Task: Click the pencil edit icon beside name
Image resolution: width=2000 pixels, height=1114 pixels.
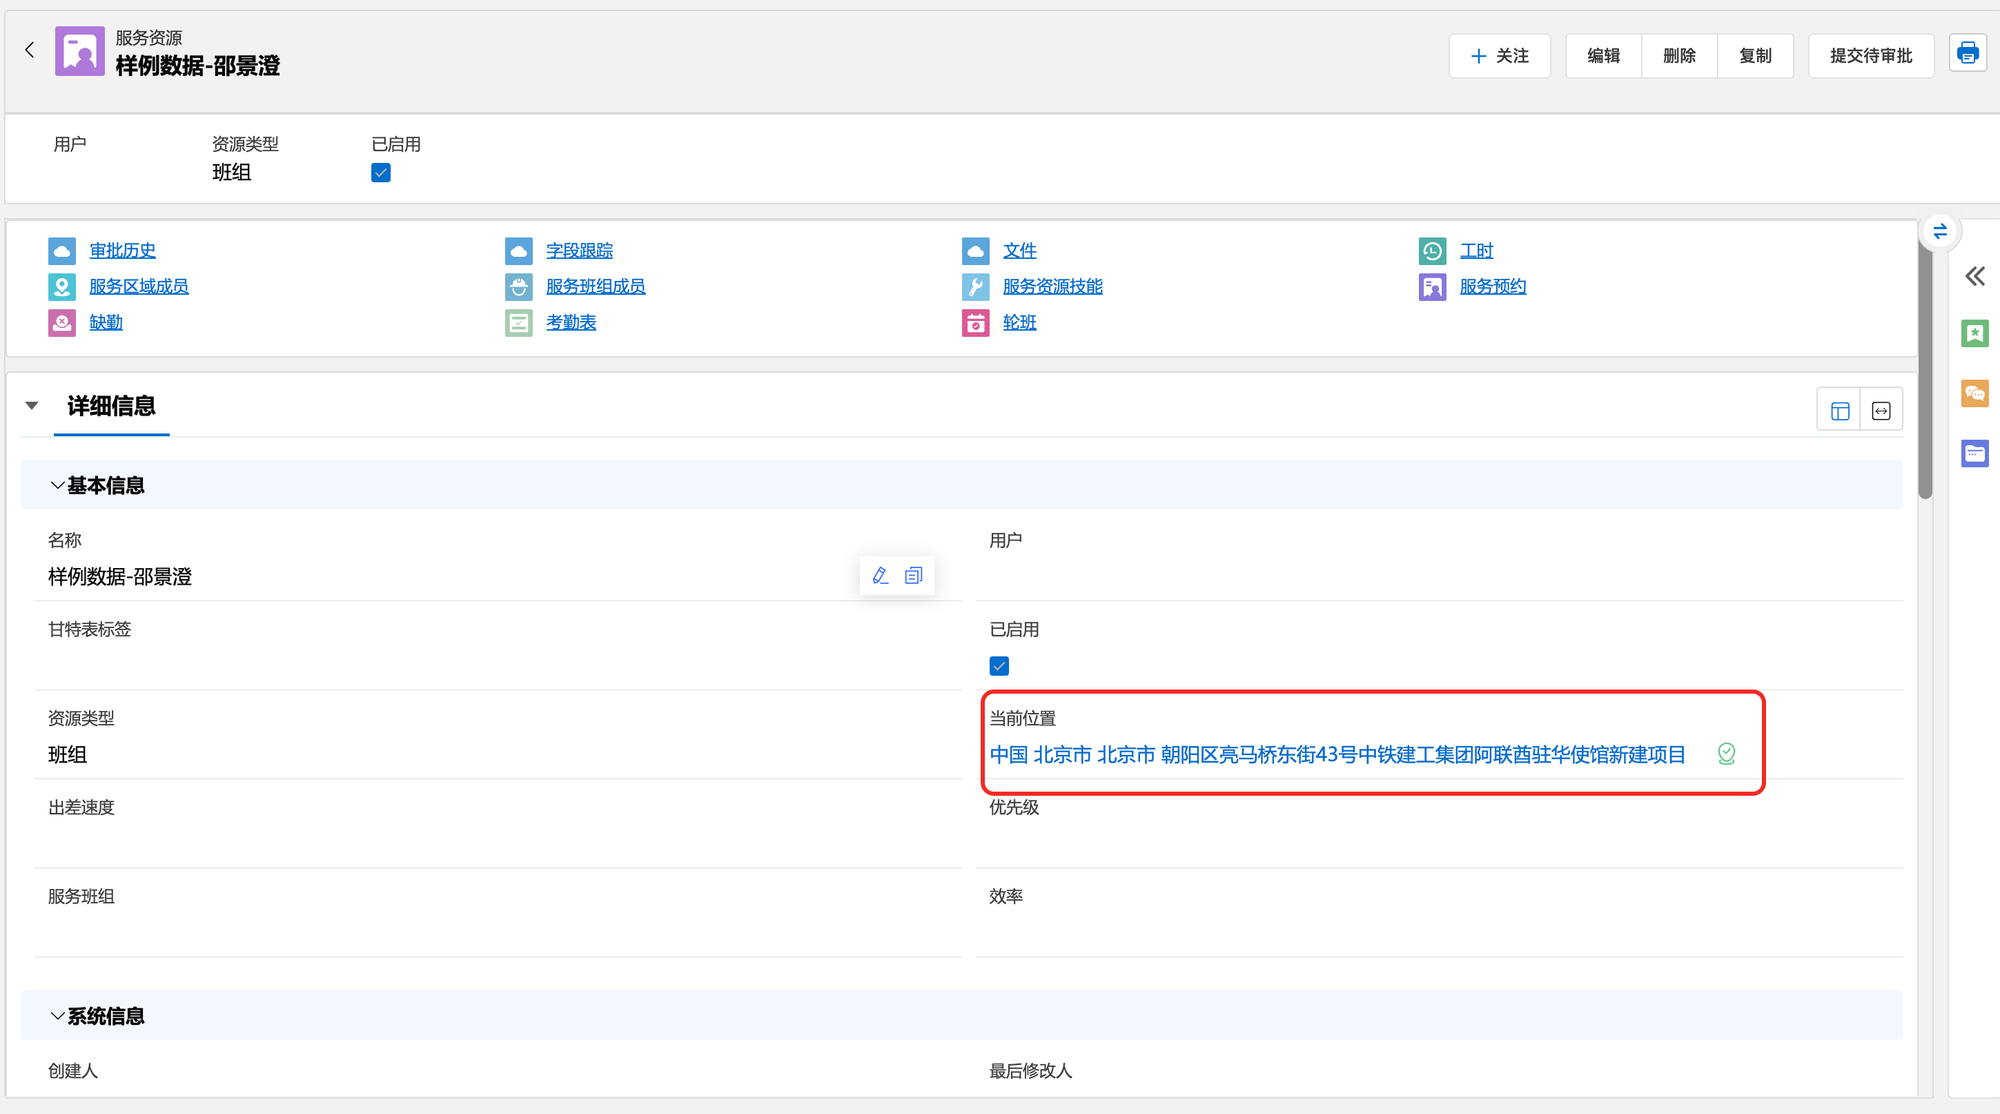Action: [880, 576]
